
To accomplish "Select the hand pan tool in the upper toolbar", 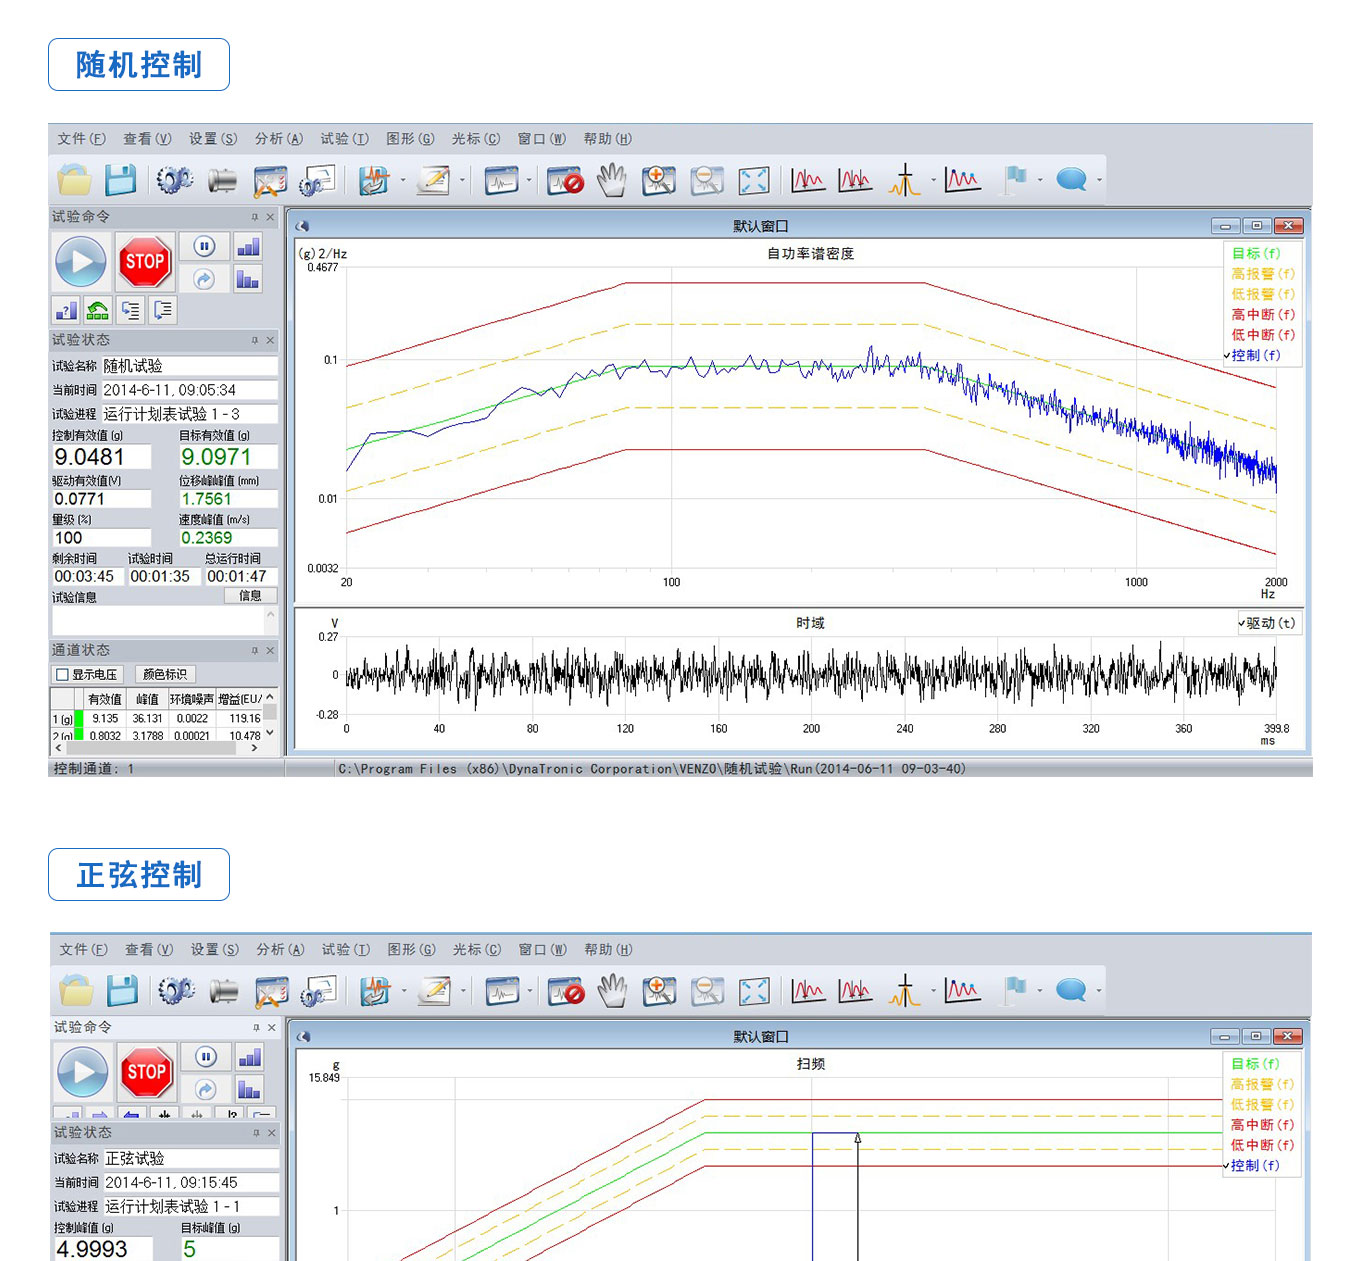I will pyautogui.click(x=611, y=181).
